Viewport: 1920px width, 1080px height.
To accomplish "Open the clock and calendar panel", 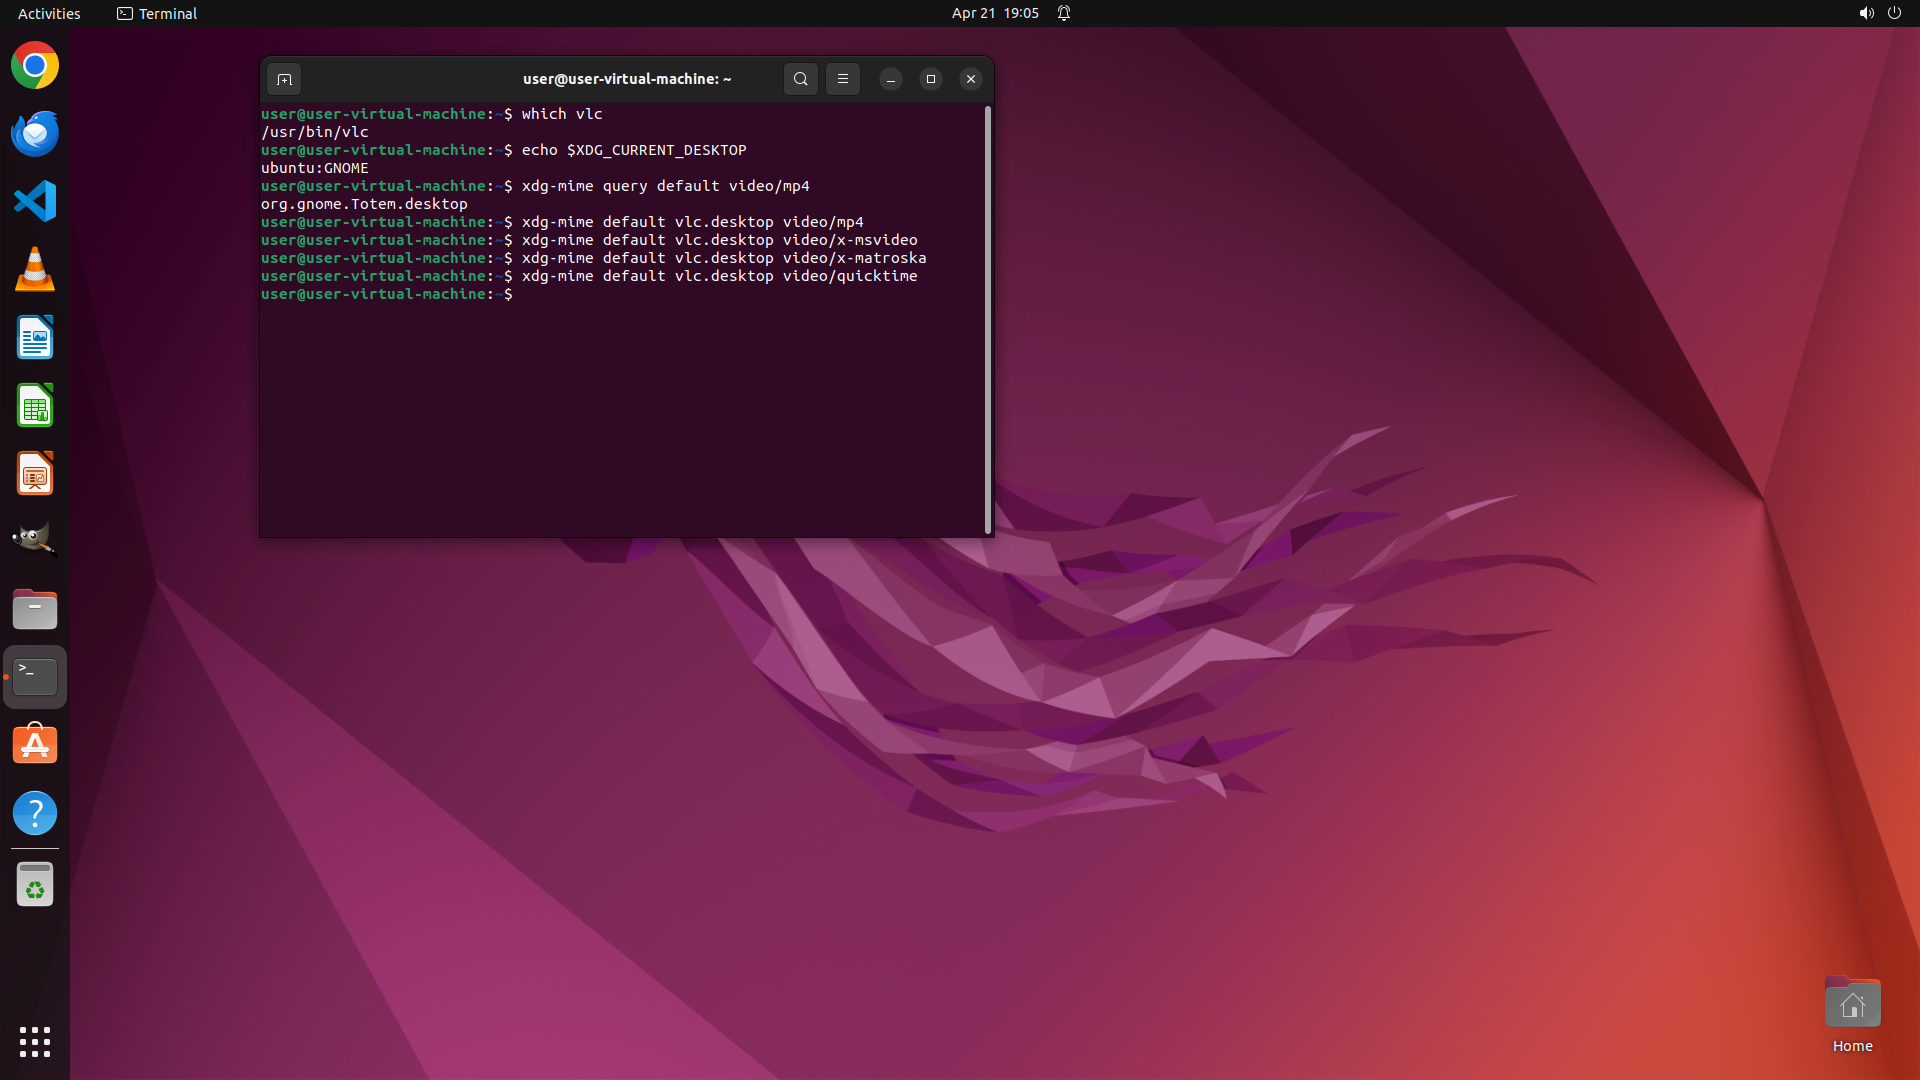I will click(x=994, y=13).
